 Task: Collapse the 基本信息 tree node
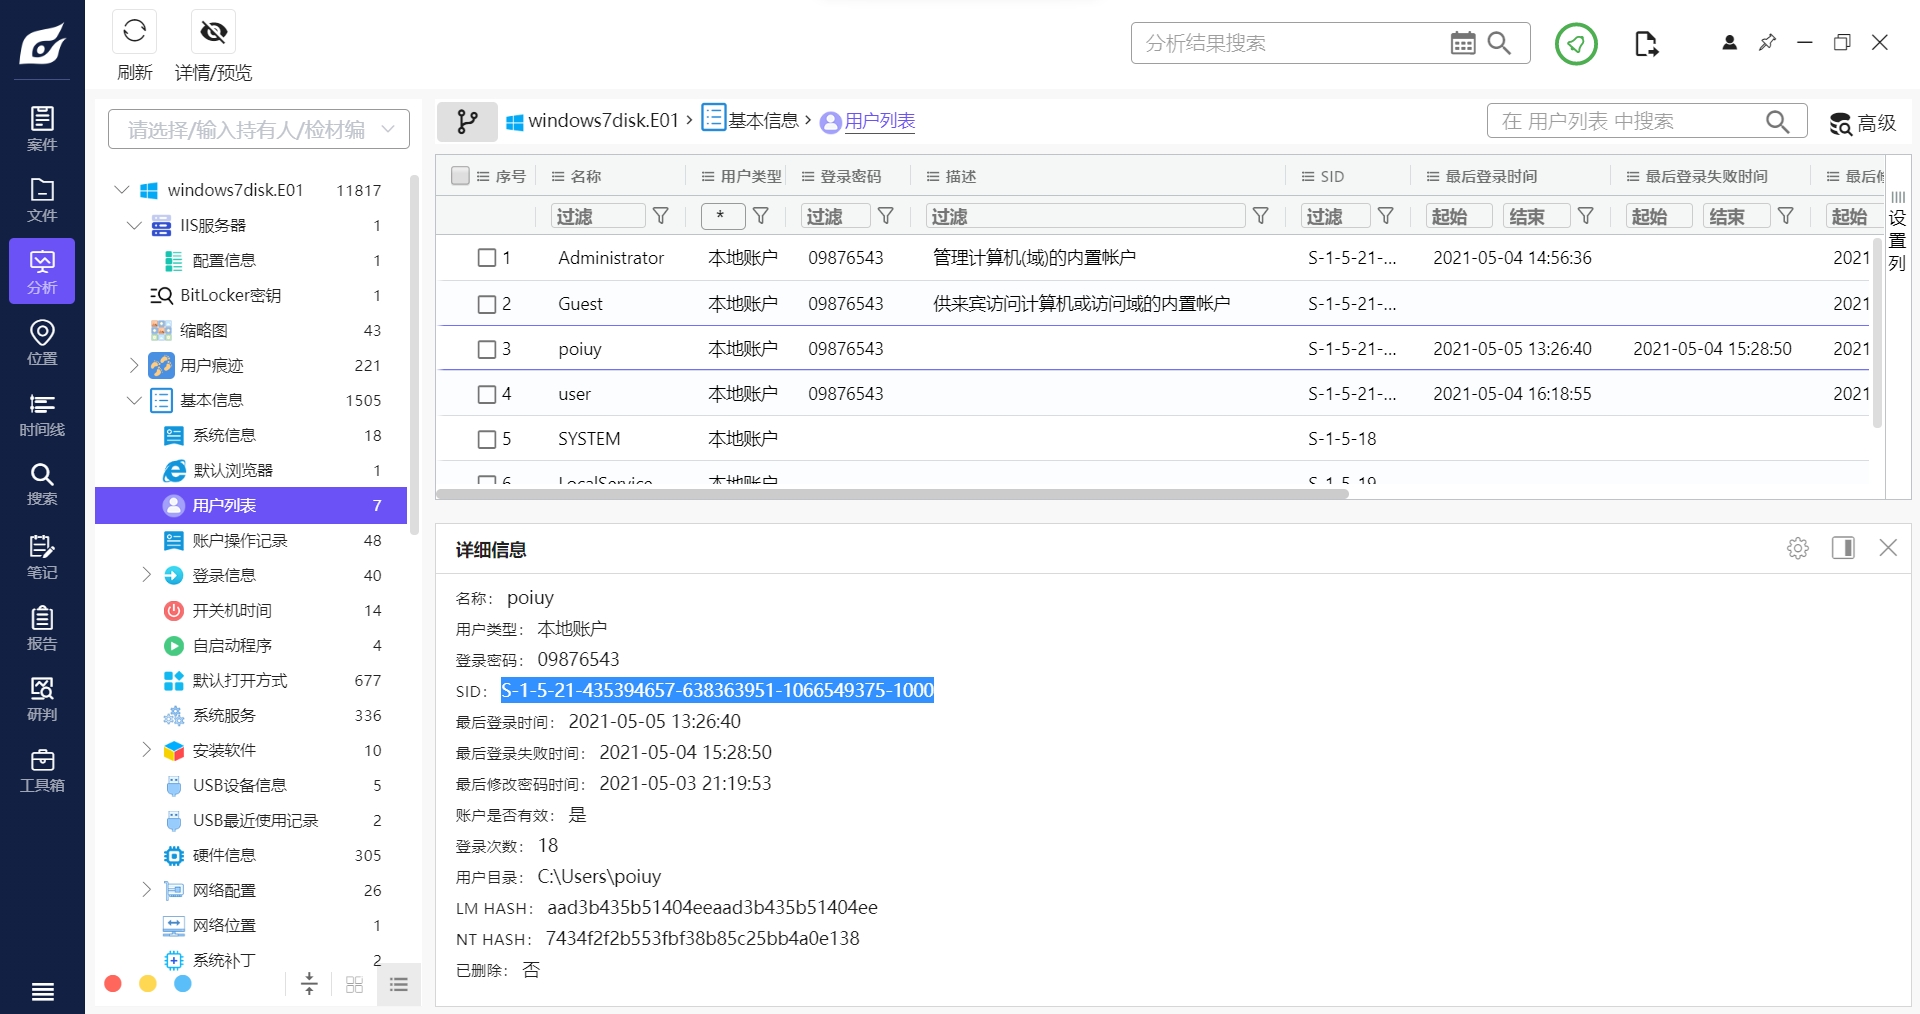tap(134, 400)
